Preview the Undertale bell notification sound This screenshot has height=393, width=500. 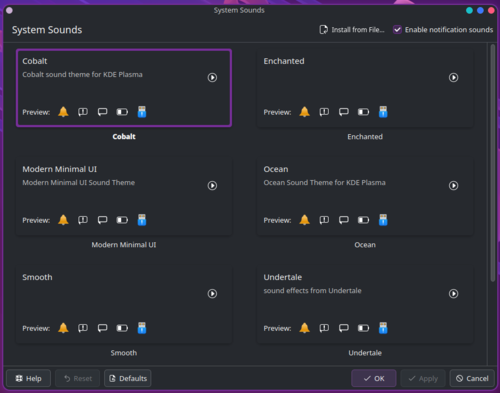304,328
